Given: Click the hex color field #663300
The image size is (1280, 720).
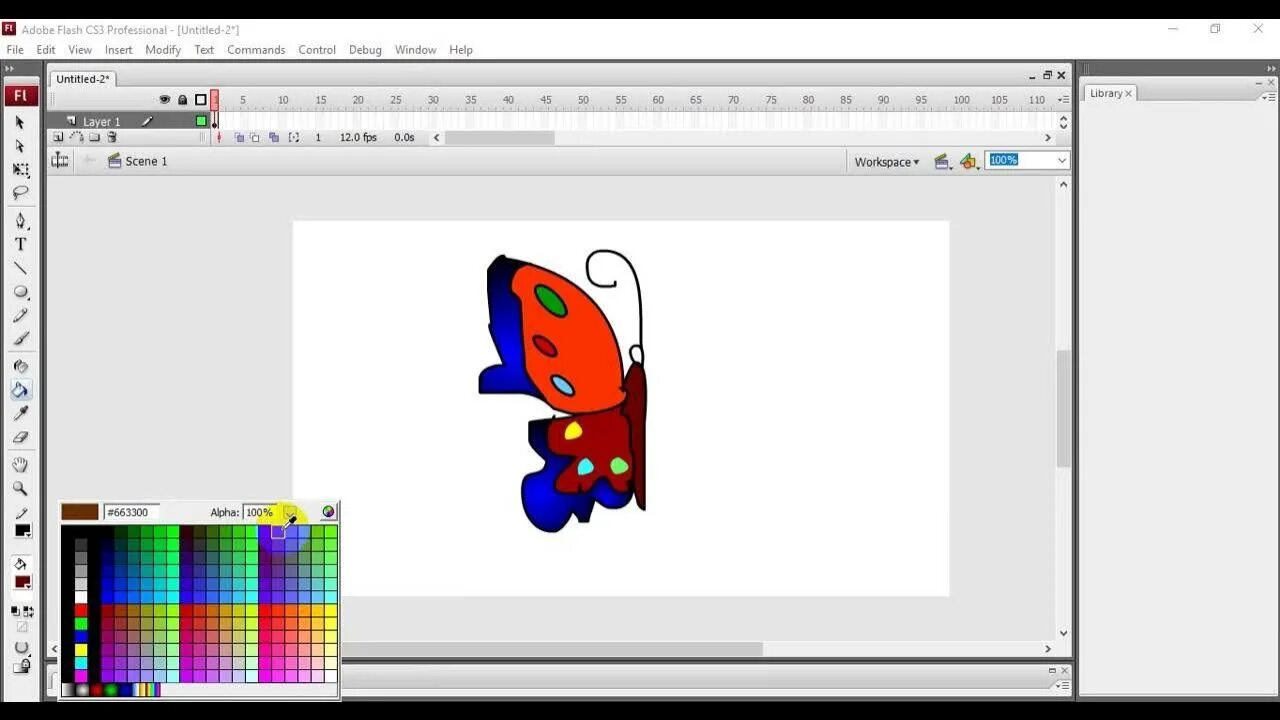Looking at the screenshot, I should [131, 512].
